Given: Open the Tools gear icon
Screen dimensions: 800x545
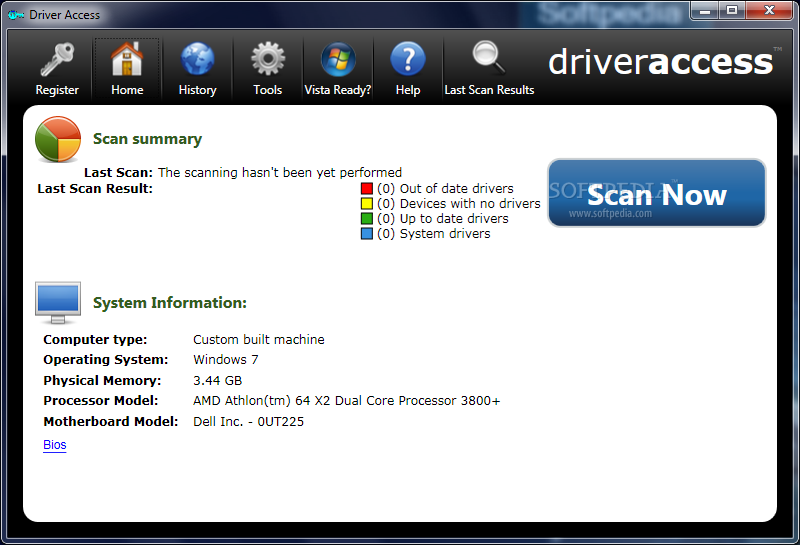Looking at the screenshot, I should tap(268, 59).
